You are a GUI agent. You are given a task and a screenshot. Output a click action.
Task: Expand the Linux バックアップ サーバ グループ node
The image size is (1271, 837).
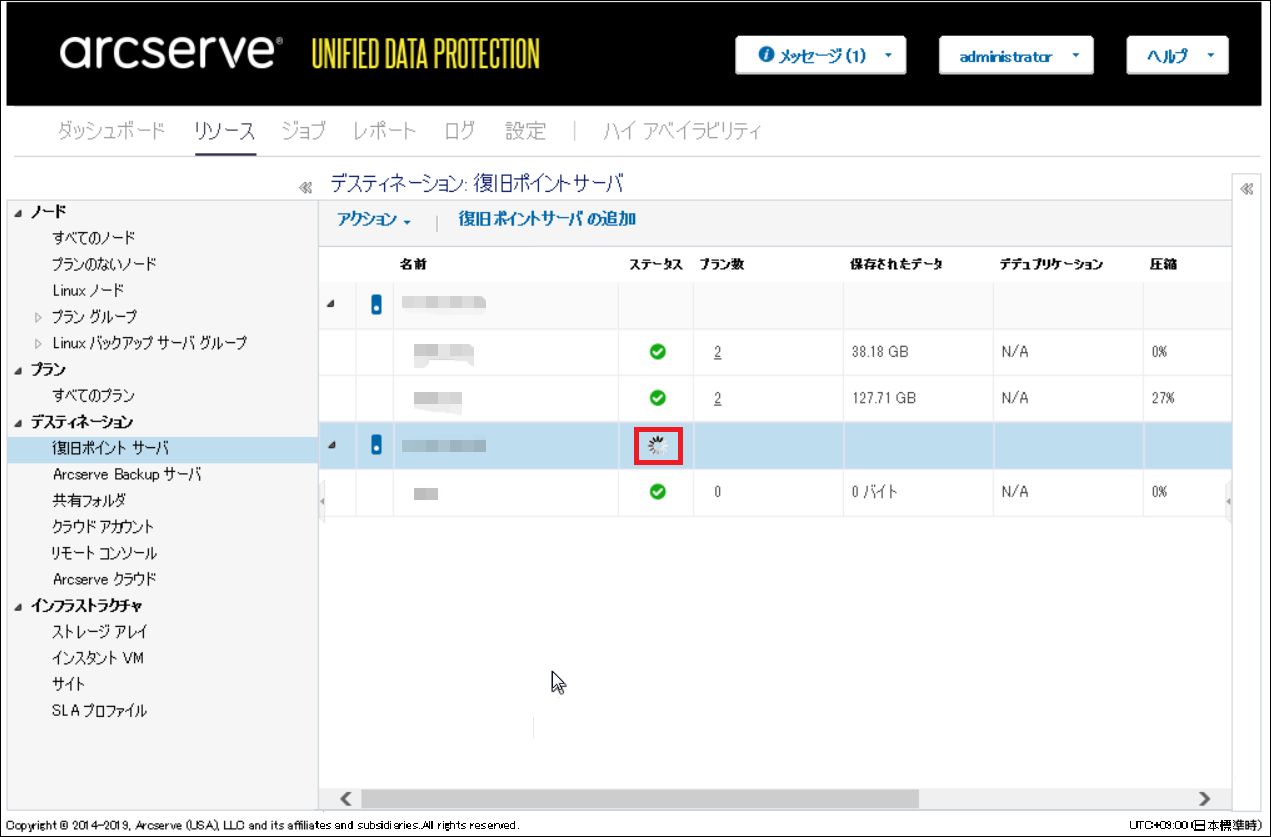coord(39,343)
